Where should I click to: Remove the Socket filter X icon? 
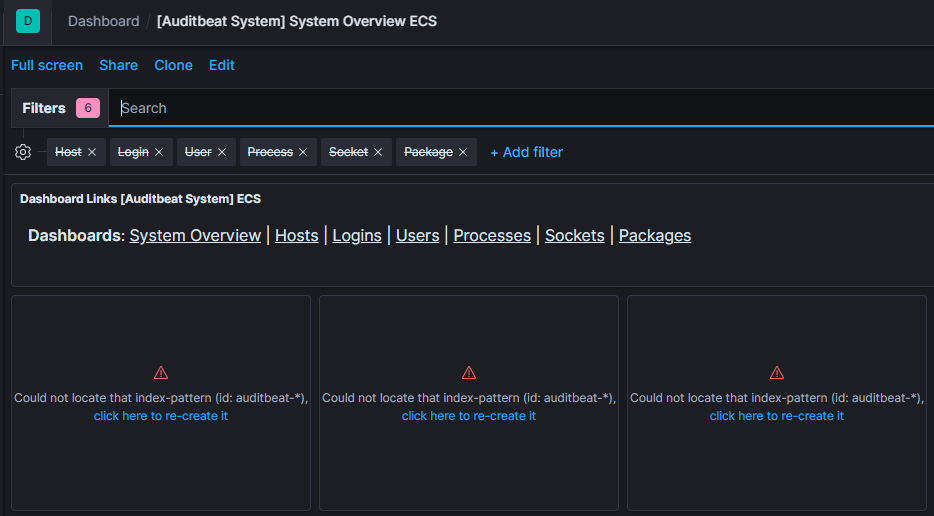pyautogui.click(x=378, y=152)
